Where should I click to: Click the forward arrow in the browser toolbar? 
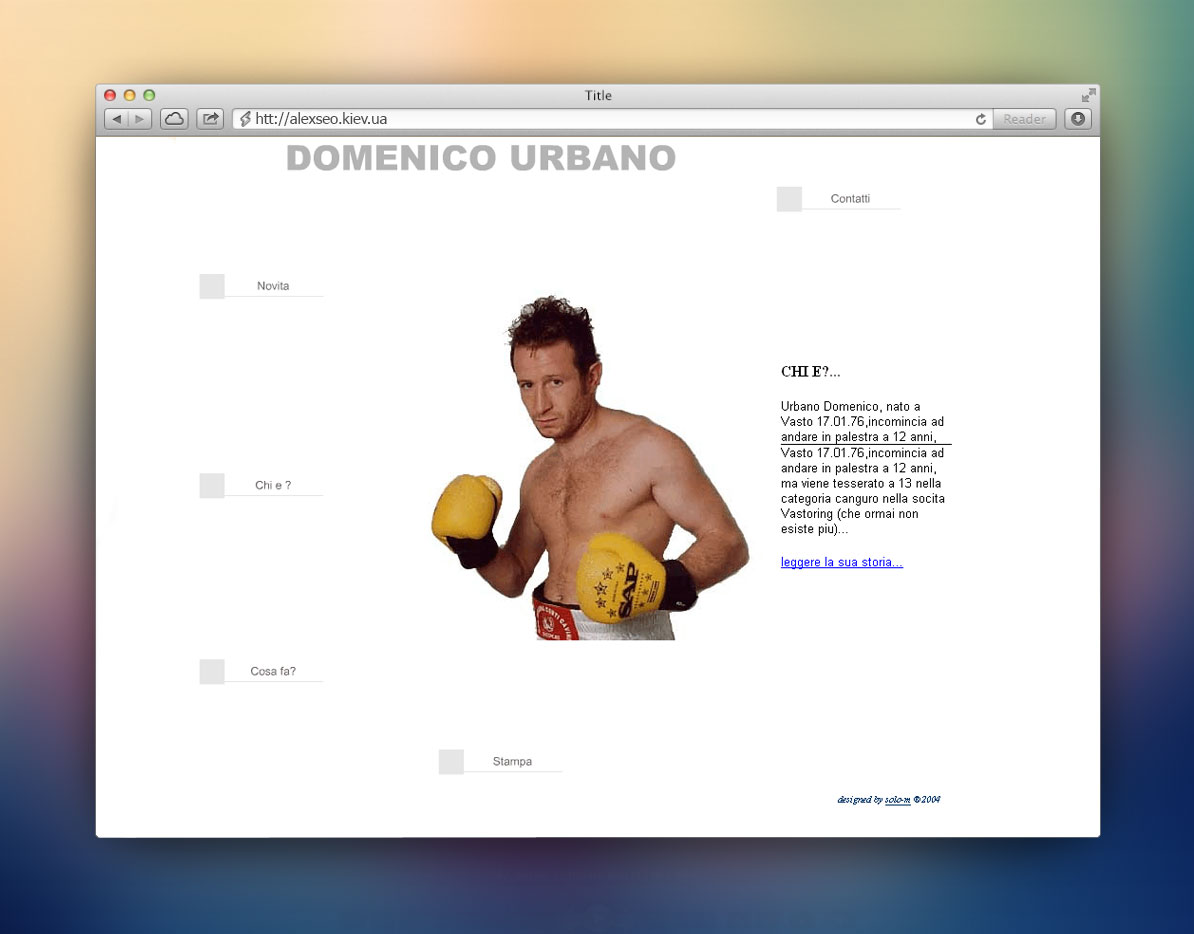click(139, 118)
